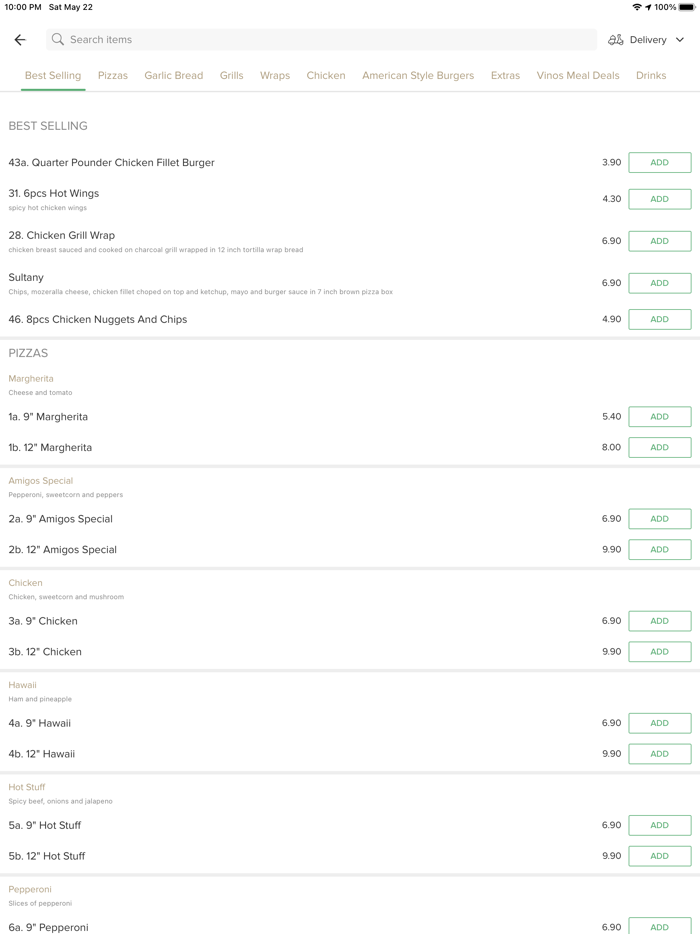The height and width of the screenshot is (934, 700).
Task: Select the American Style Burgers tab
Action: click(x=418, y=75)
